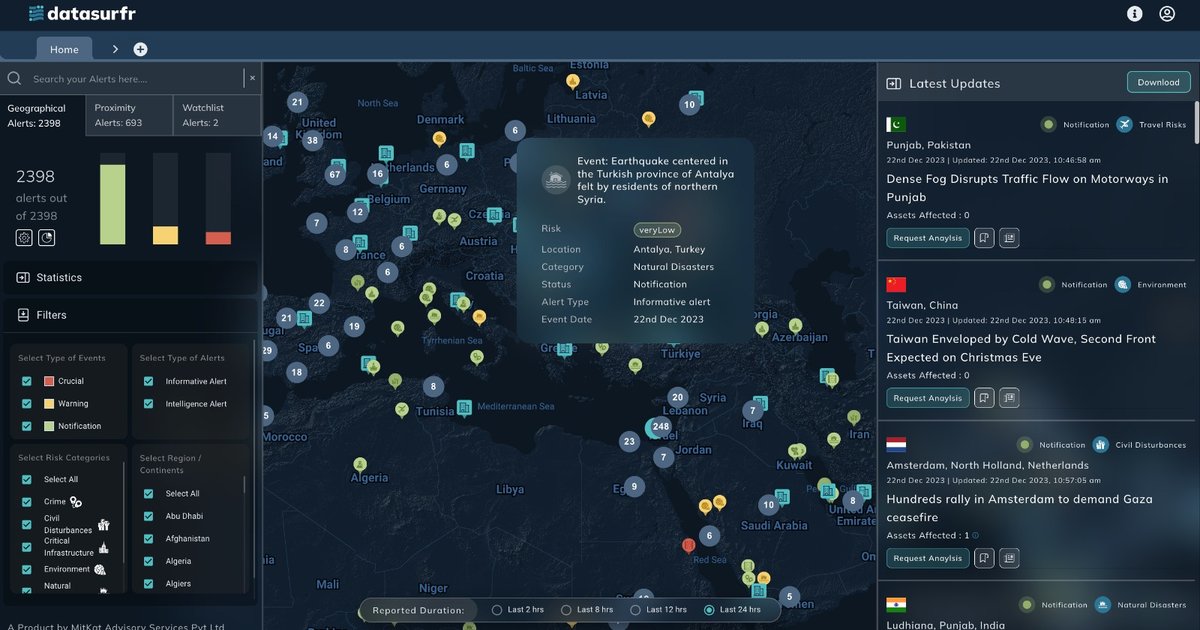Switch to the Proximity Alerts tab
Viewport: 1200px width, 630px height.
[129, 115]
